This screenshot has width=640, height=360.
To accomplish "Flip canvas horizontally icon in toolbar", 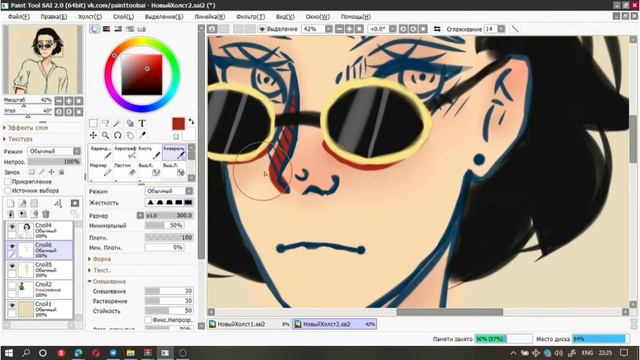I will [x=437, y=29].
